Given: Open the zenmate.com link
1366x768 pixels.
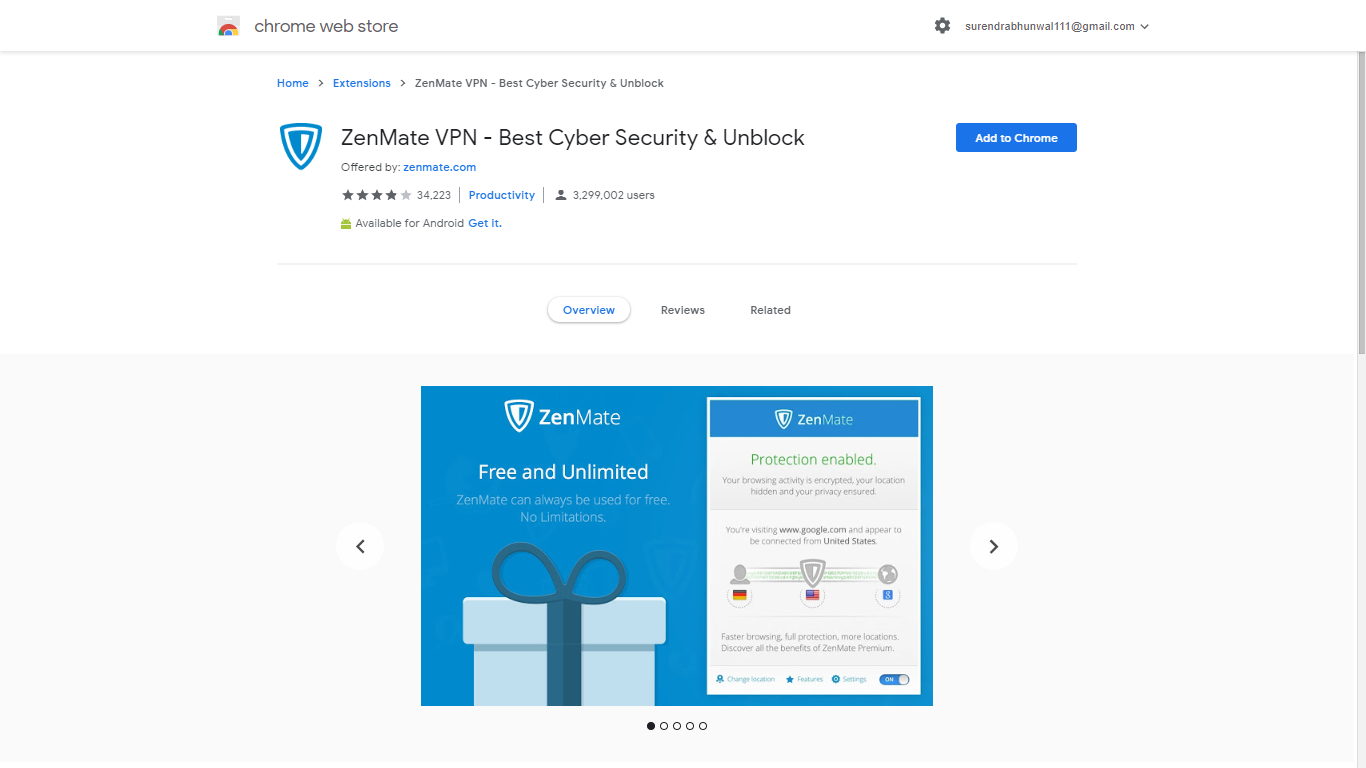Looking at the screenshot, I should coord(439,167).
